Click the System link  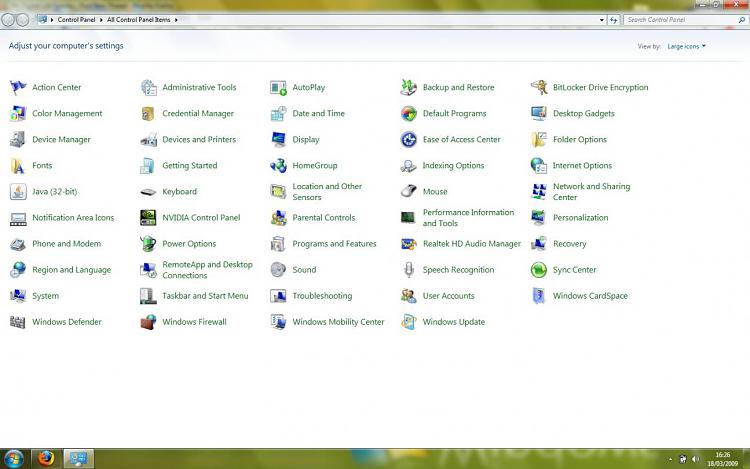[x=45, y=296]
